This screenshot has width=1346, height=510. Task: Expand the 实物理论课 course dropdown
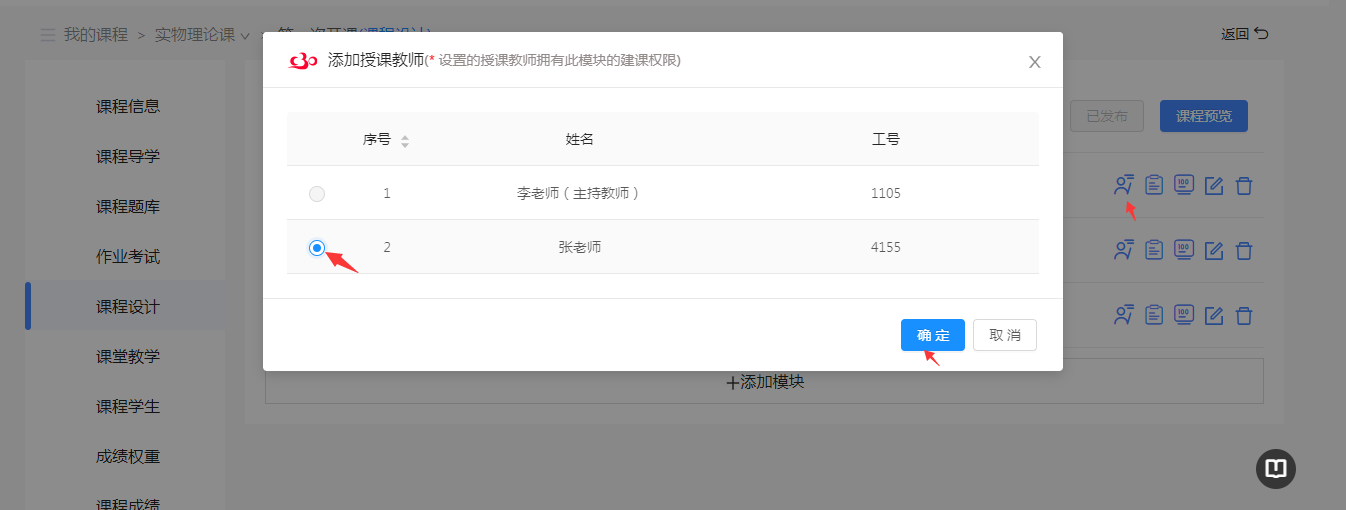click(x=202, y=35)
